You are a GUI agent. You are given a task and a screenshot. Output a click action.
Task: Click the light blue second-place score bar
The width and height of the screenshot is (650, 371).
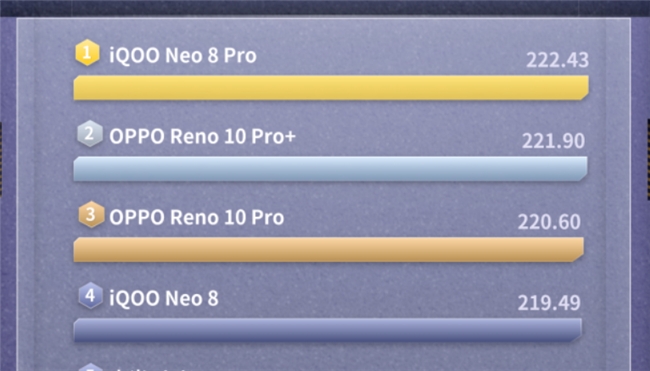pos(330,169)
